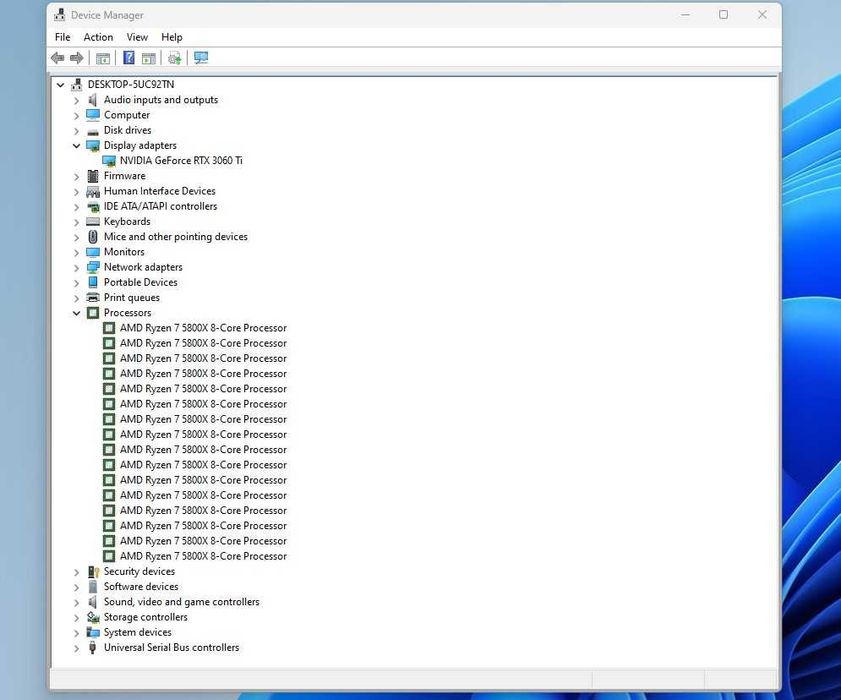The height and width of the screenshot is (700, 841).
Task: Expand Software devices chevron
Action: (x=76, y=587)
